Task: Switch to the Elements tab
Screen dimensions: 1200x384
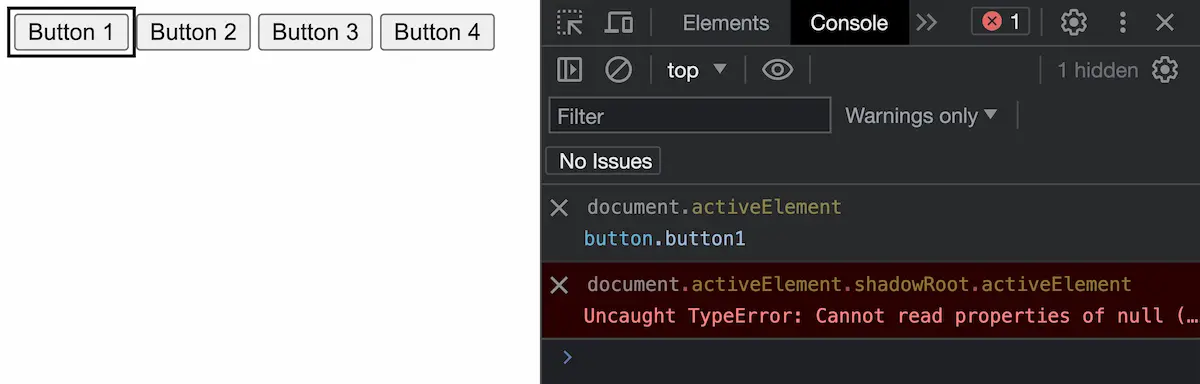Action: click(725, 22)
